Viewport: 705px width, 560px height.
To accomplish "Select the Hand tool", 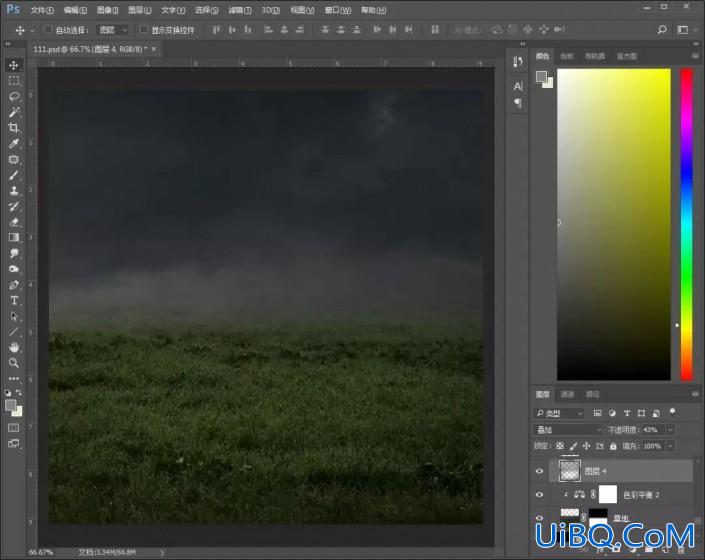I will [x=14, y=347].
